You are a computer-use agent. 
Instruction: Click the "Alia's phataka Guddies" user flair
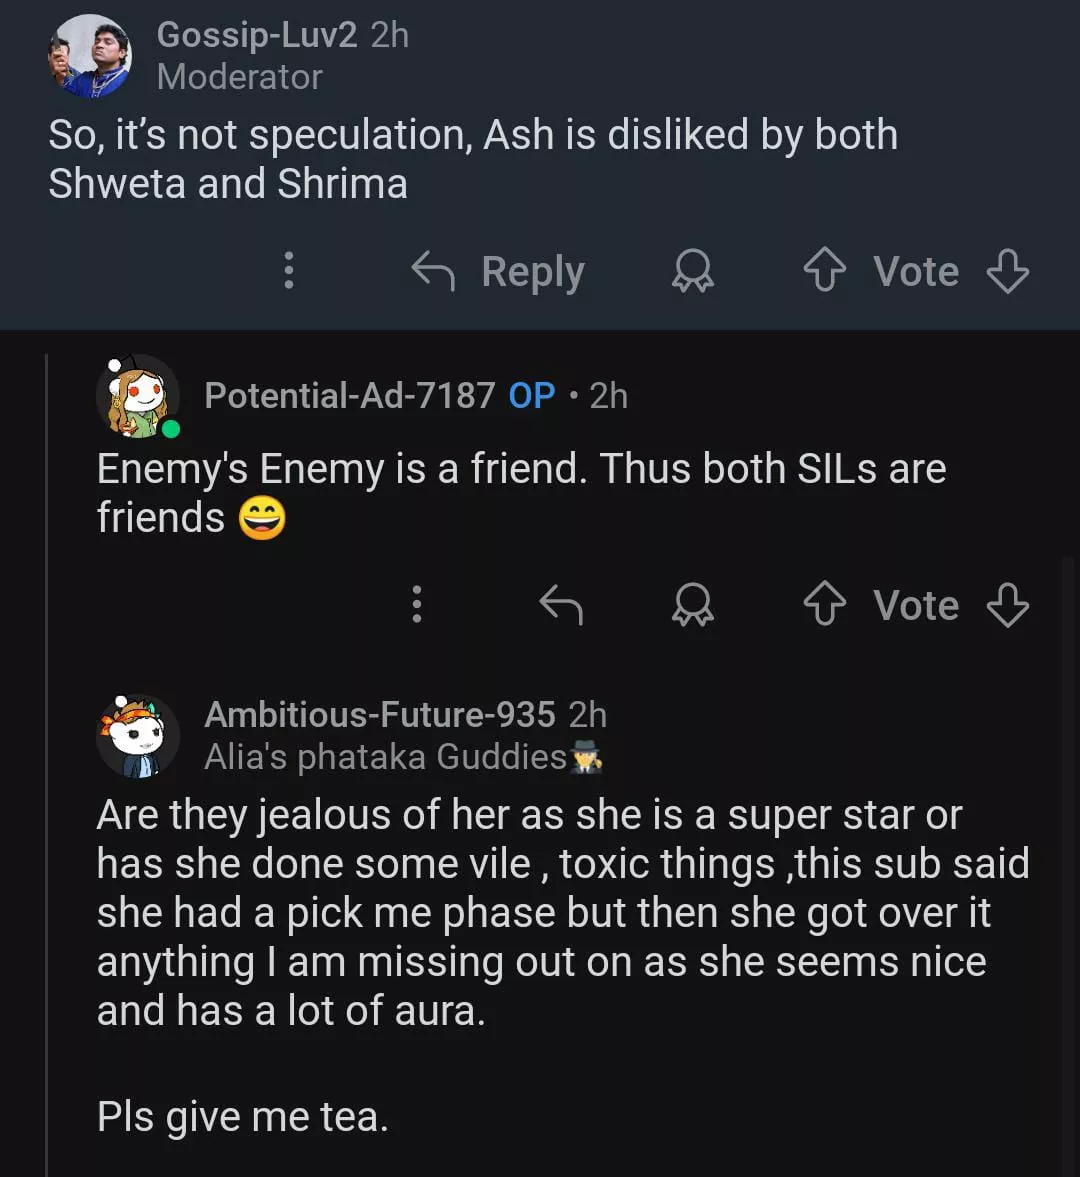pyautogui.click(x=402, y=758)
